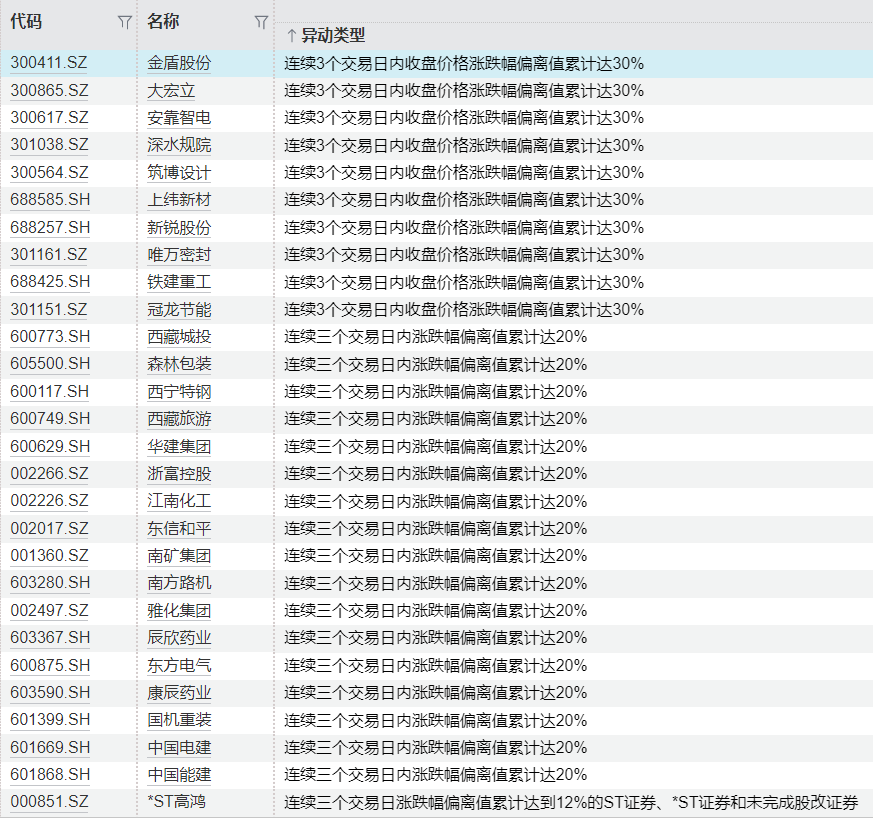Open stock name 东方电气
This screenshot has height=819, width=873.
(x=179, y=665)
